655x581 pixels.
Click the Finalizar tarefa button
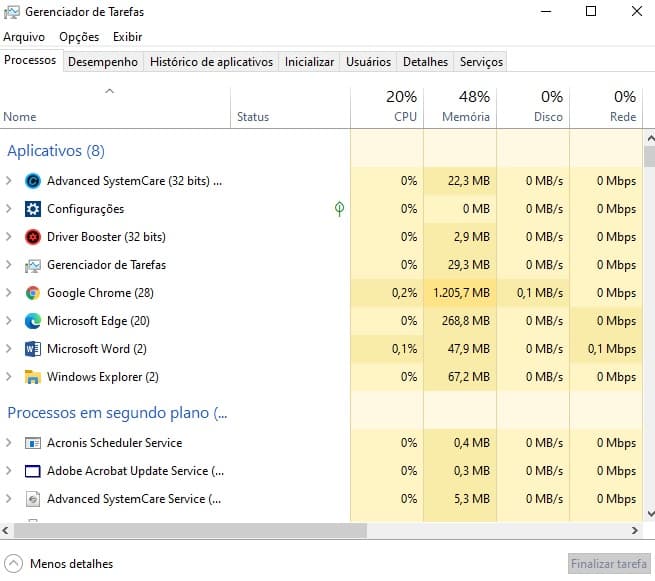point(609,564)
